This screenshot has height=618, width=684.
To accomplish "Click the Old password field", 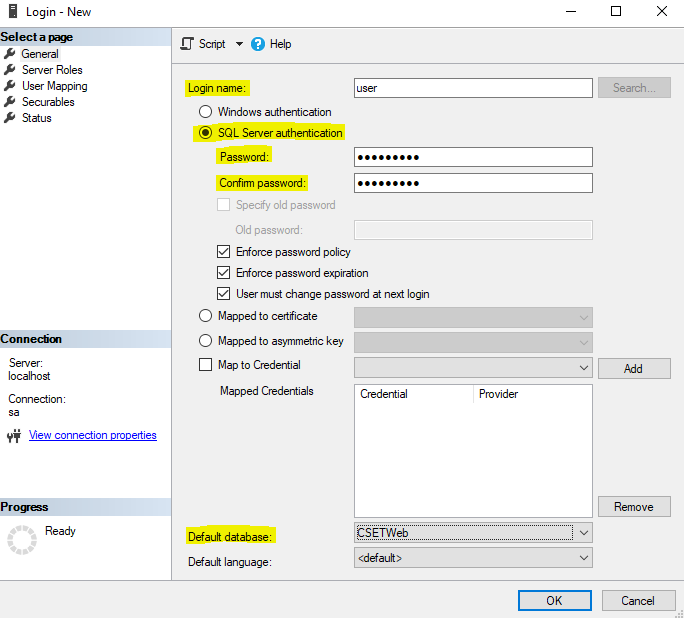I will [473, 230].
